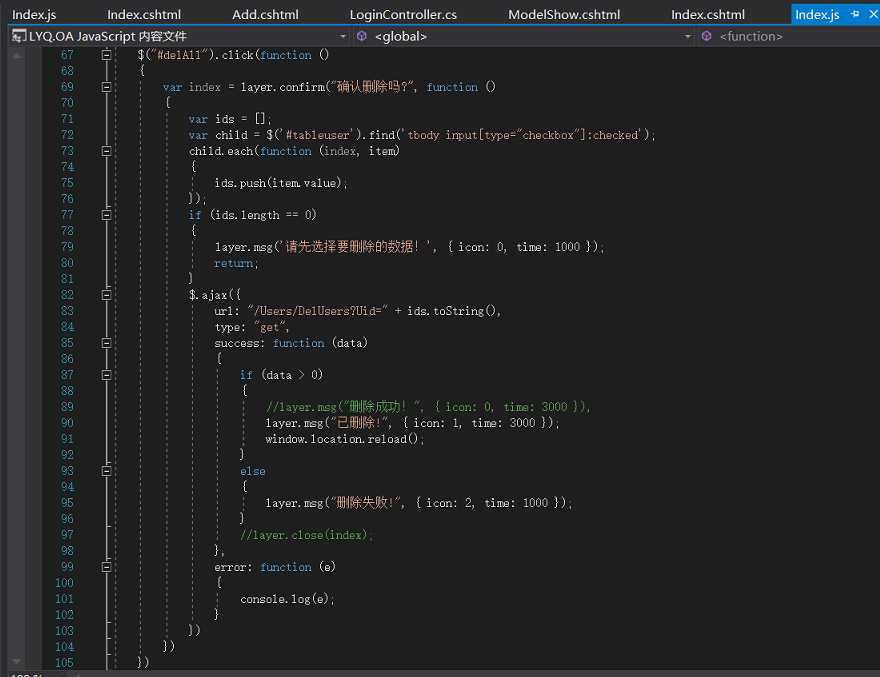Click line number 100 in the gutter

coord(65,583)
